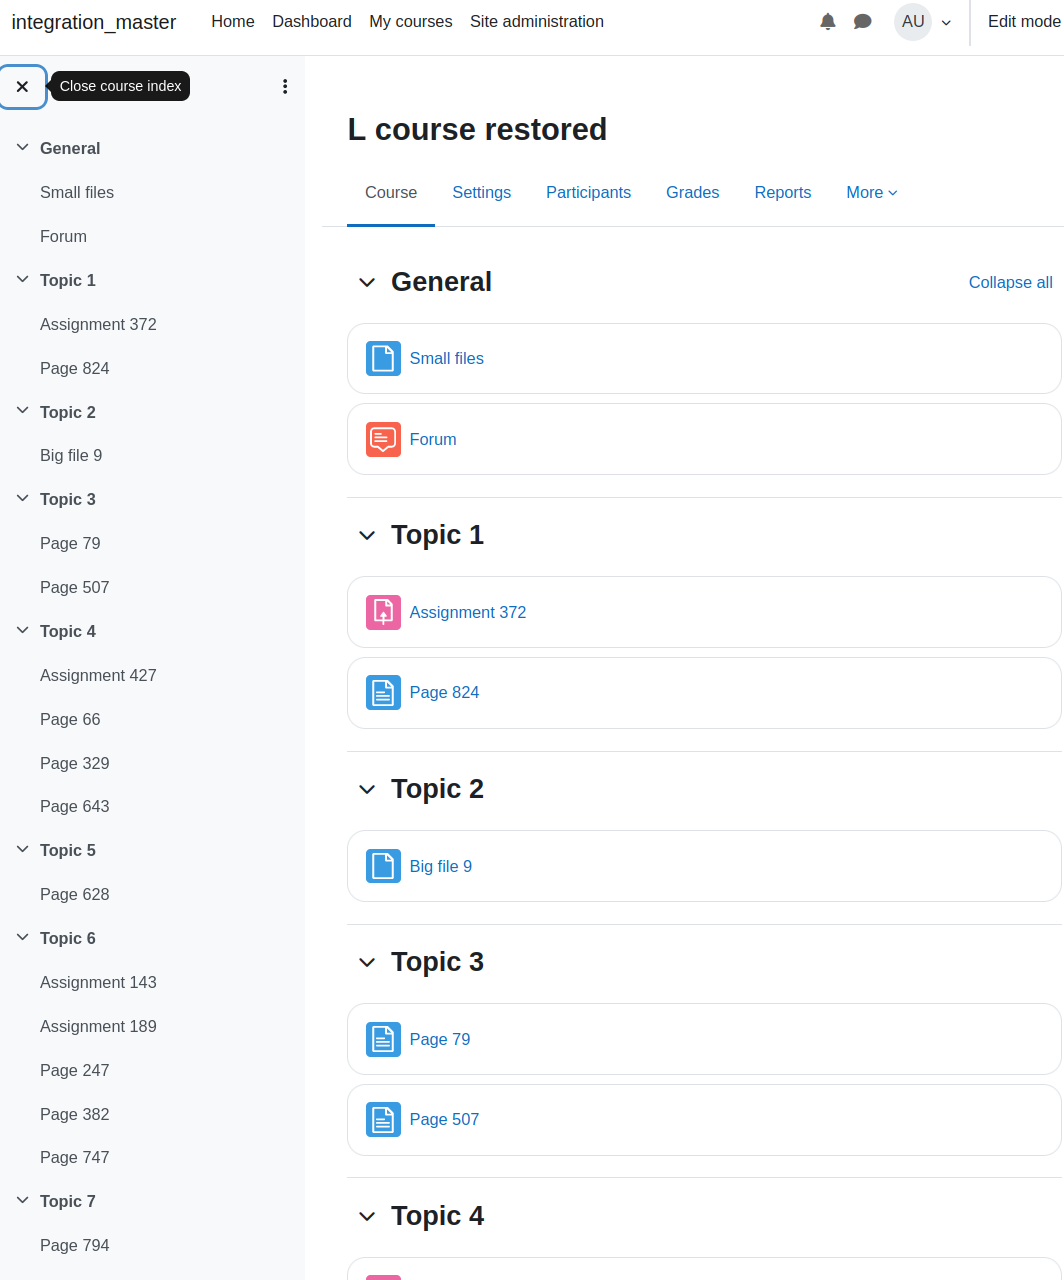Collapse Topic 7 chevron in course index

[x=22, y=1200]
